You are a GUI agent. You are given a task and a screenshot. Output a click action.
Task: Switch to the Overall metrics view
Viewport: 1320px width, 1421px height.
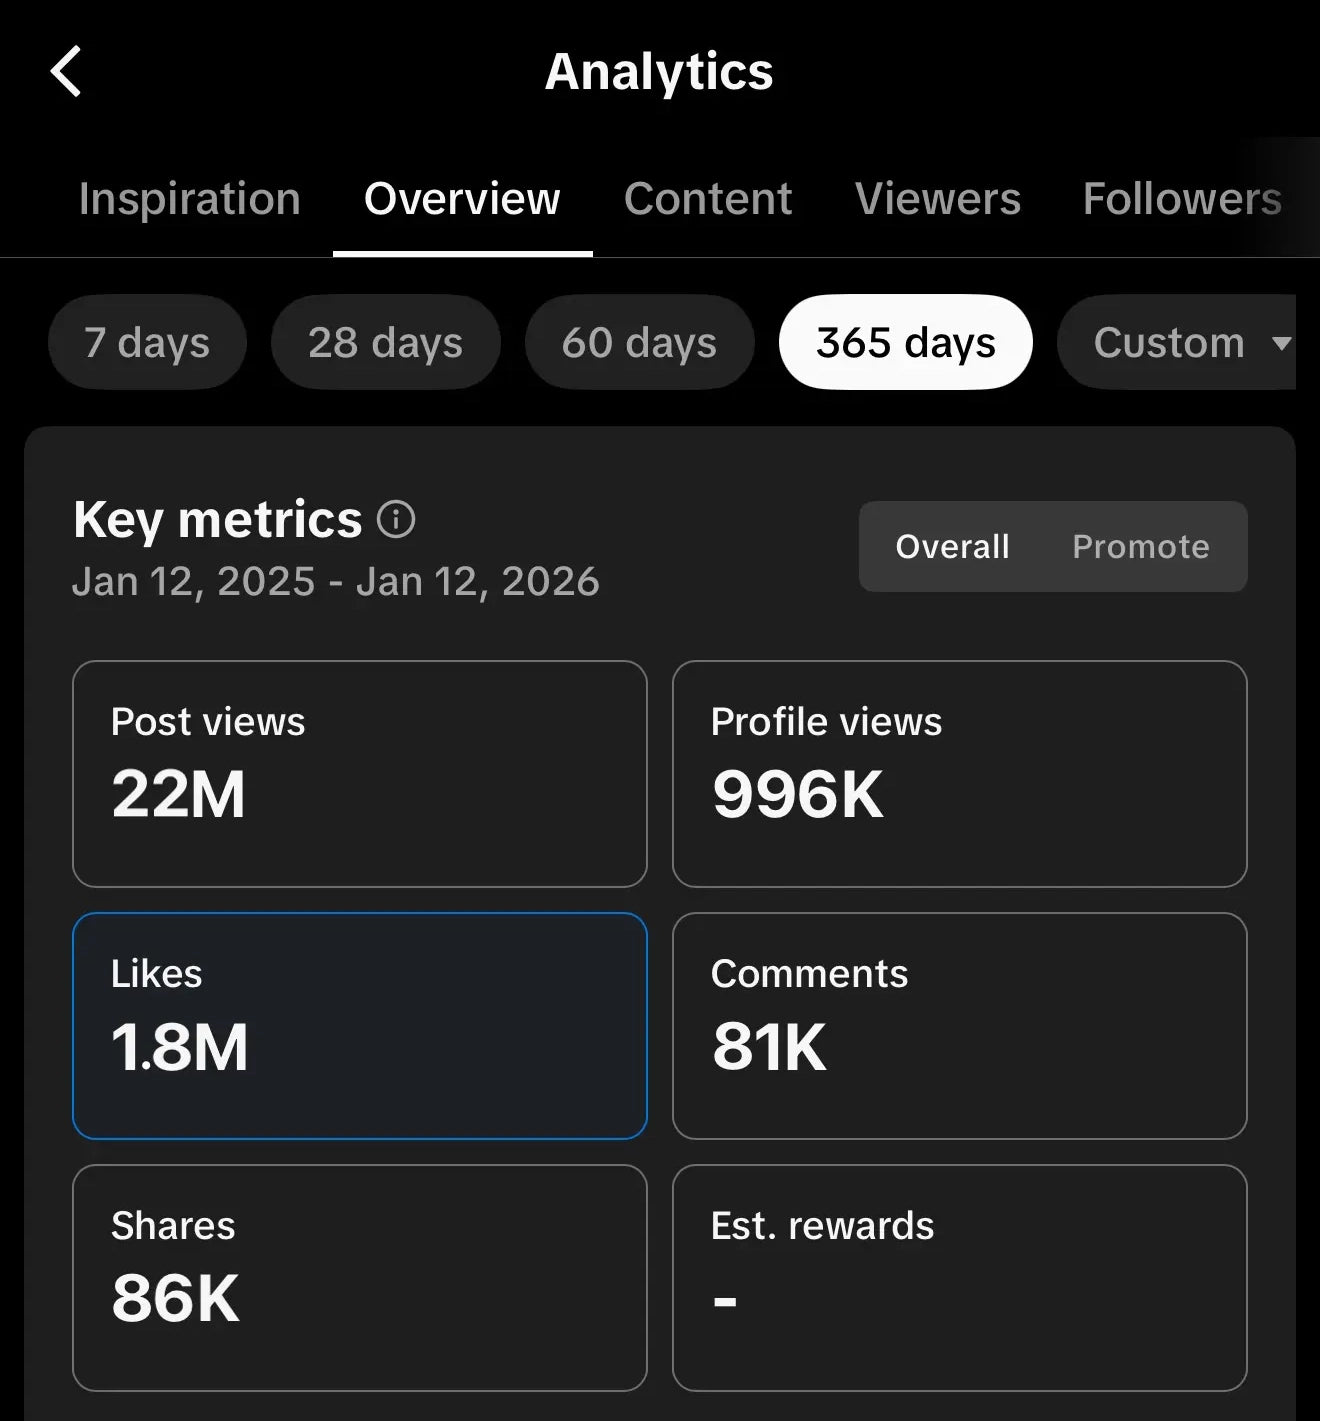coord(952,547)
